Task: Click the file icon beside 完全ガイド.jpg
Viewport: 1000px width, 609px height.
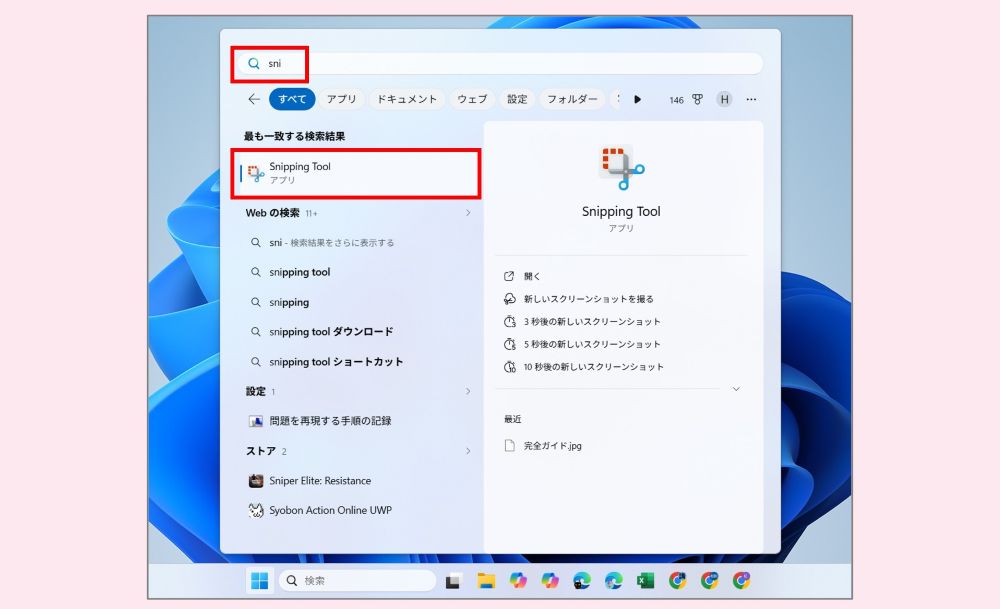Action: click(509, 445)
